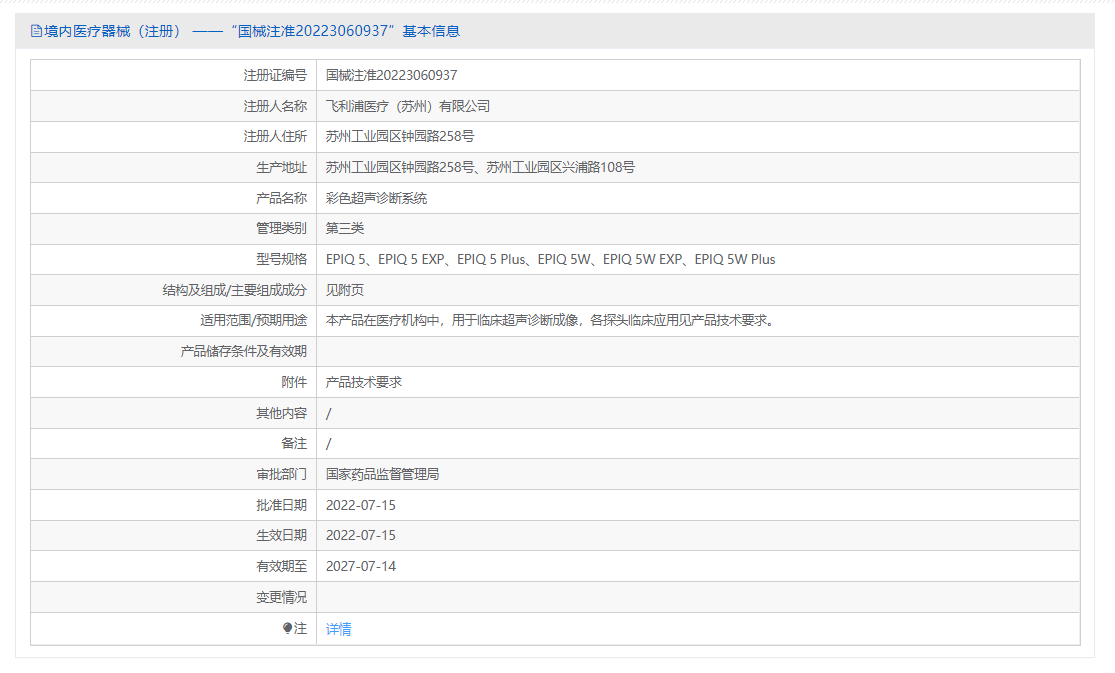Viewport: 1115px width, 673px height.
Task: Click expiry date 2027-07-14
Action: tap(361, 566)
